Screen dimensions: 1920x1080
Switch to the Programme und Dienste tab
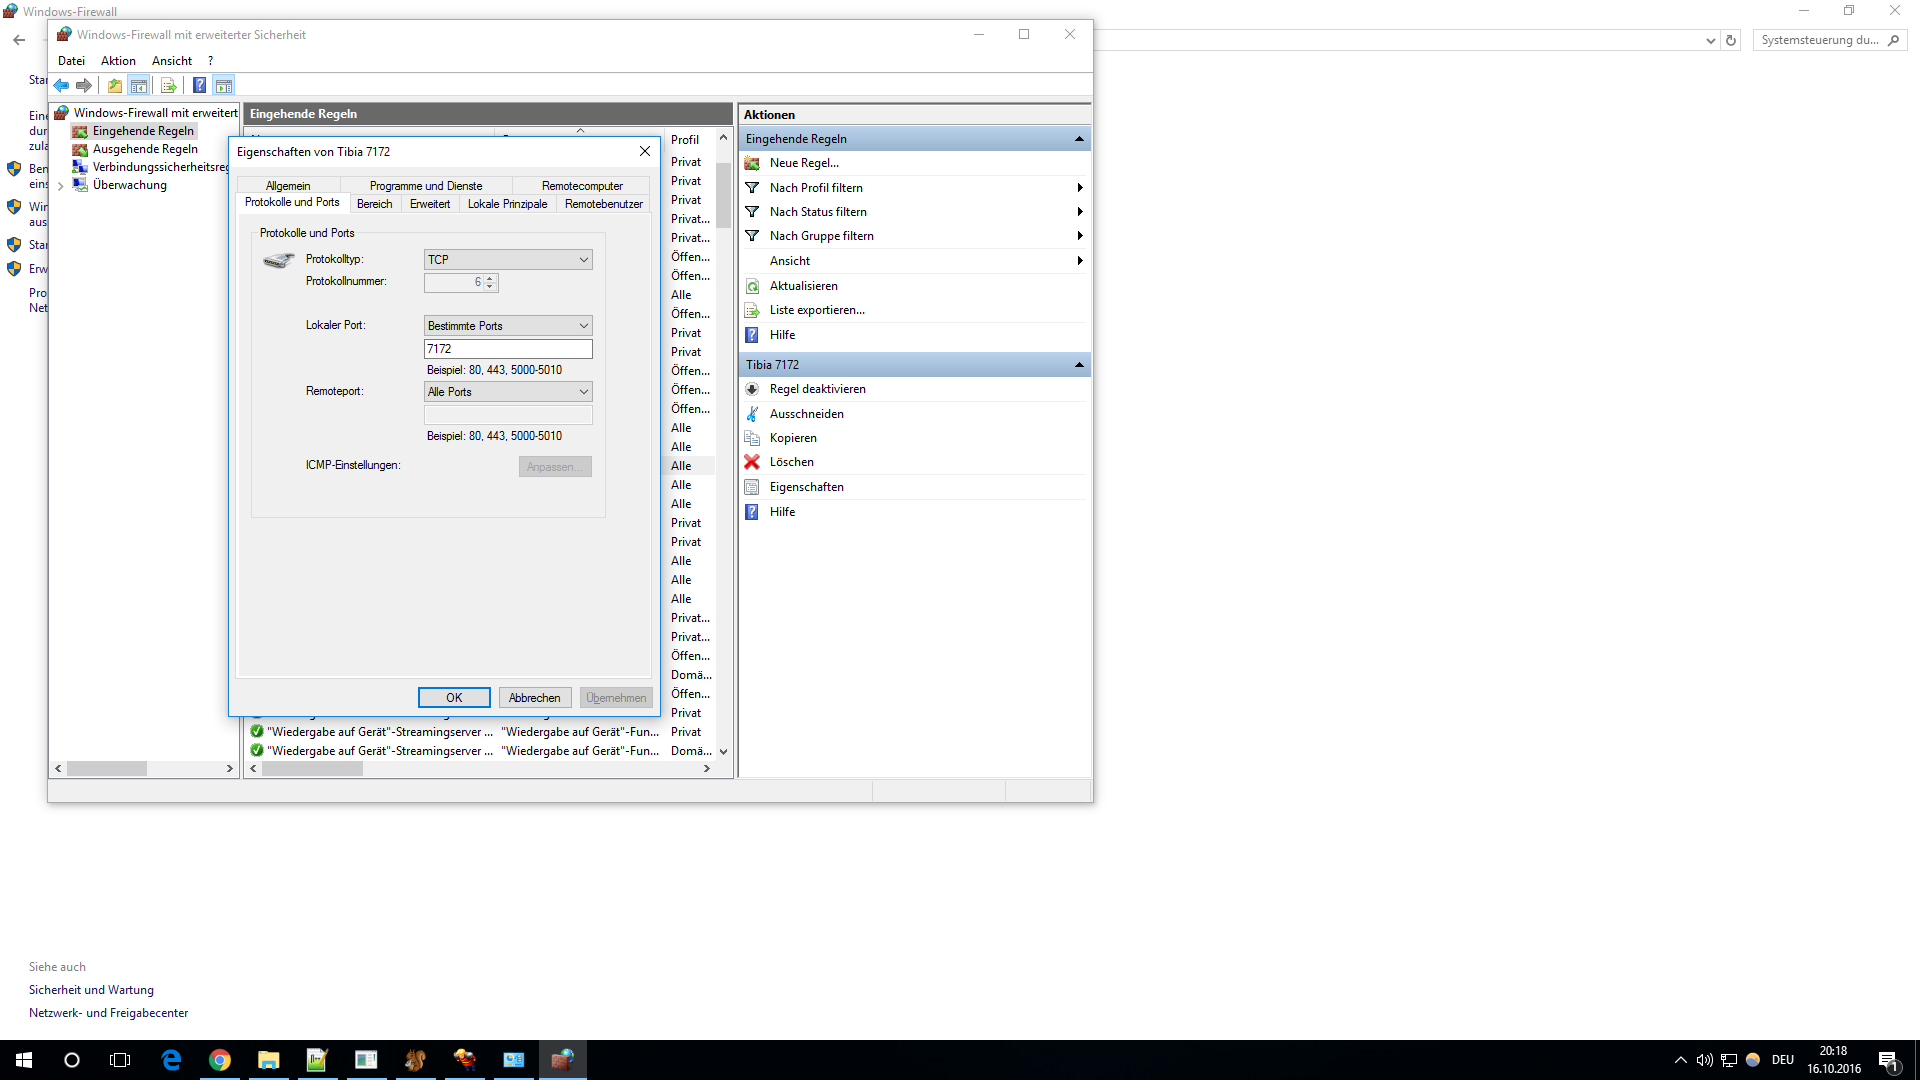point(426,186)
